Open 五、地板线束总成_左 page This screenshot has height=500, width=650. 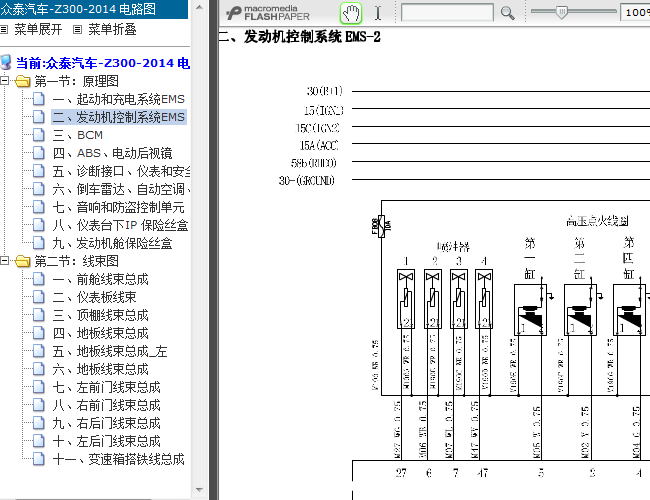click(x=110, y=352)
